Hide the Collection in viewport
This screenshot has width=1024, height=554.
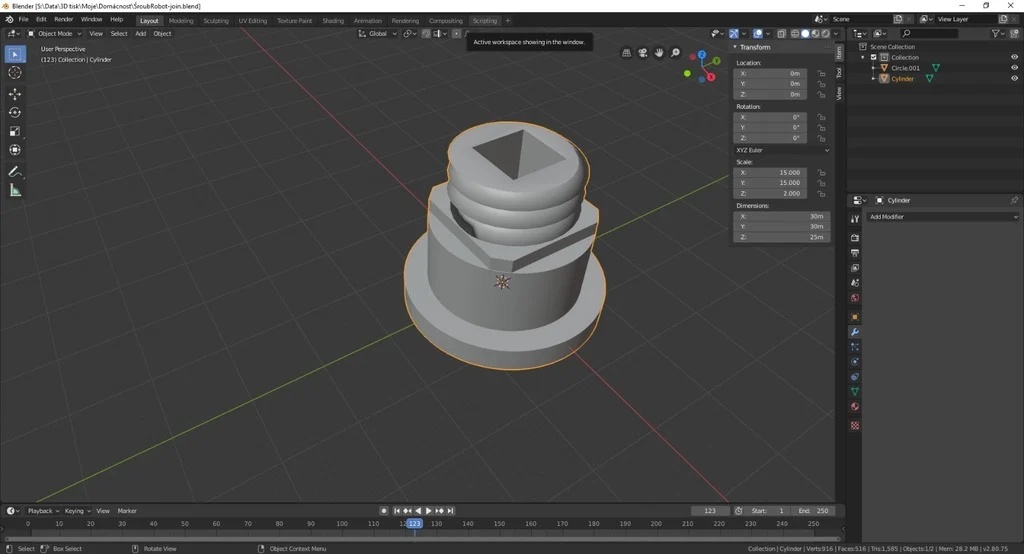click(1014, 57)
